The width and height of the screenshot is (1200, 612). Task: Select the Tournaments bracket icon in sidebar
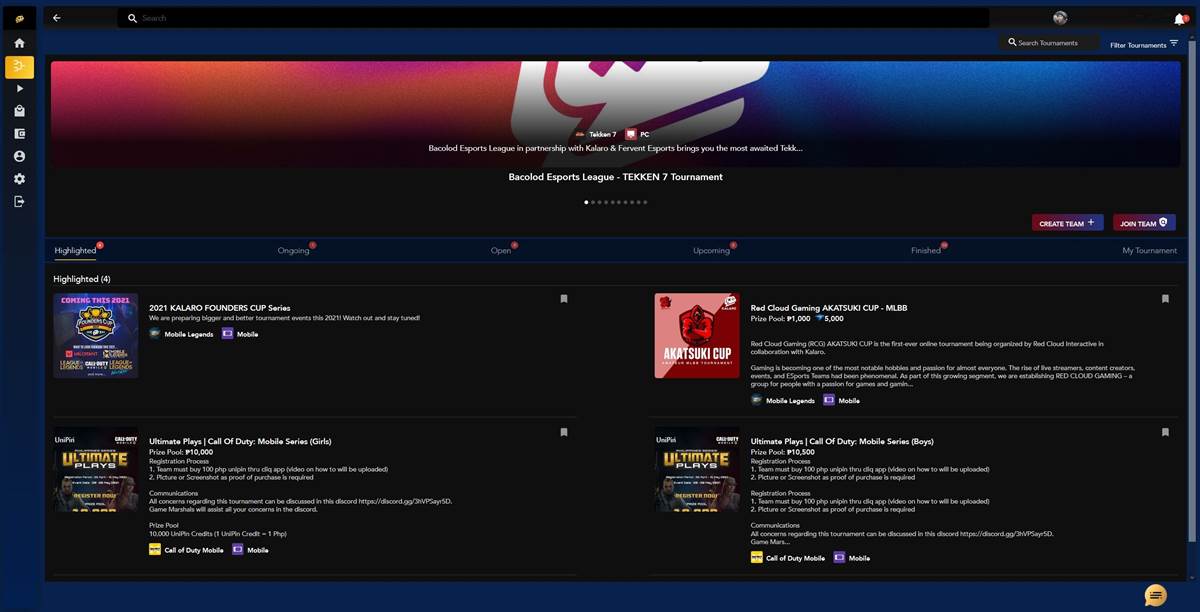19,67
